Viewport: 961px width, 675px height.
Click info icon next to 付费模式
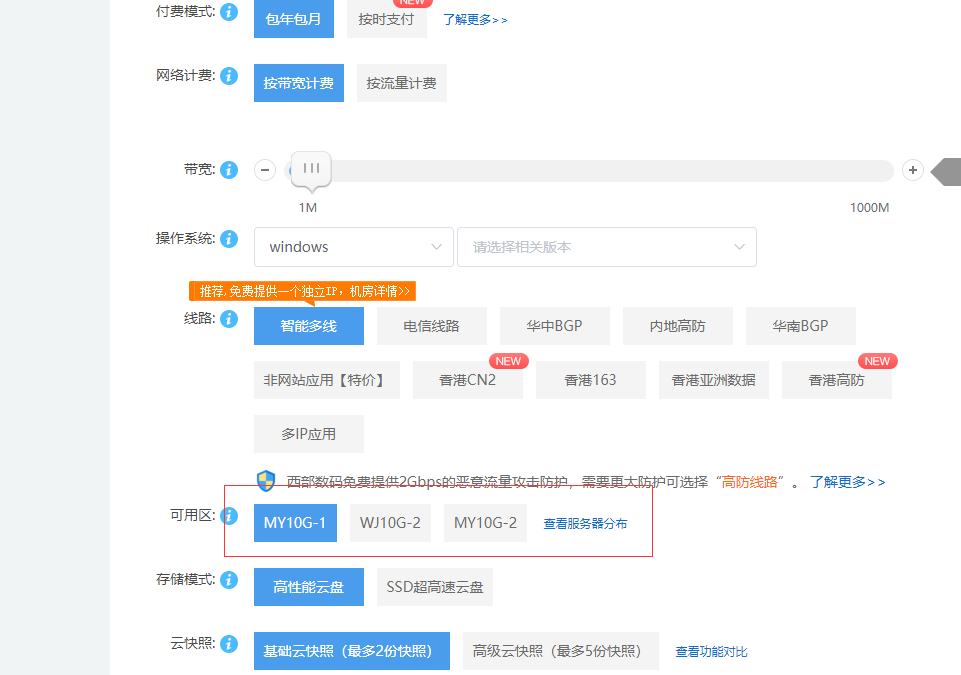tap(229, 12)
